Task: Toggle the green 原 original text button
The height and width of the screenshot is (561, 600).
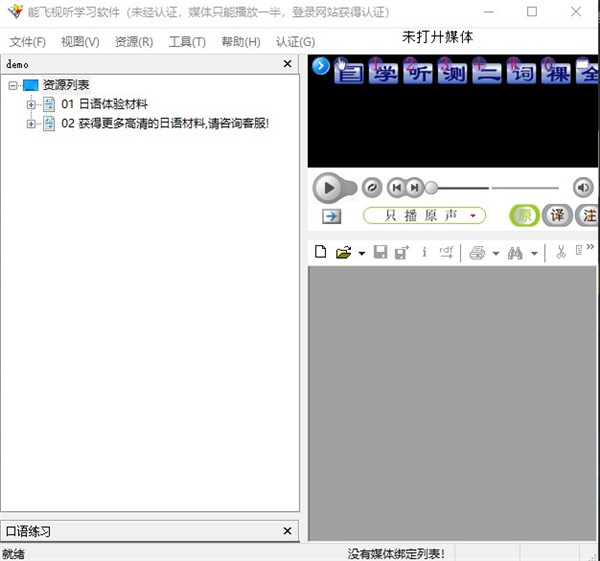Action: [x=524, y=216]
